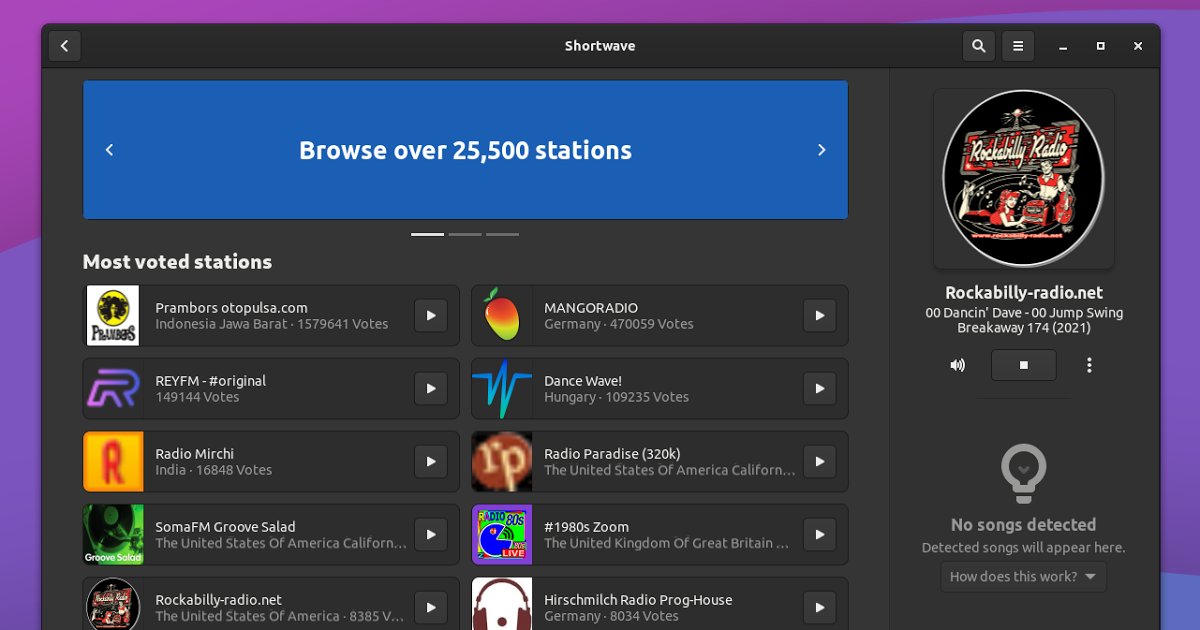The image size is (1200, 630).
Task: Expand the 'How does this work?' dropdown
Action: coord(1023,576)
